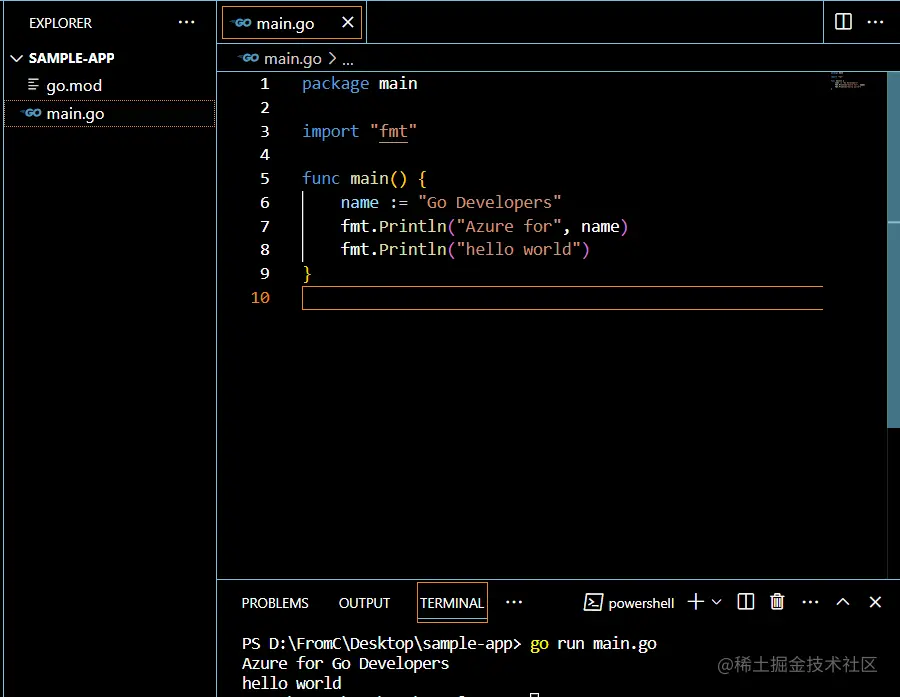Viewport: 900px width, 697px height.
Task: Open editor more actions menu
Action: pyautogui.click(x=875, y=22)
